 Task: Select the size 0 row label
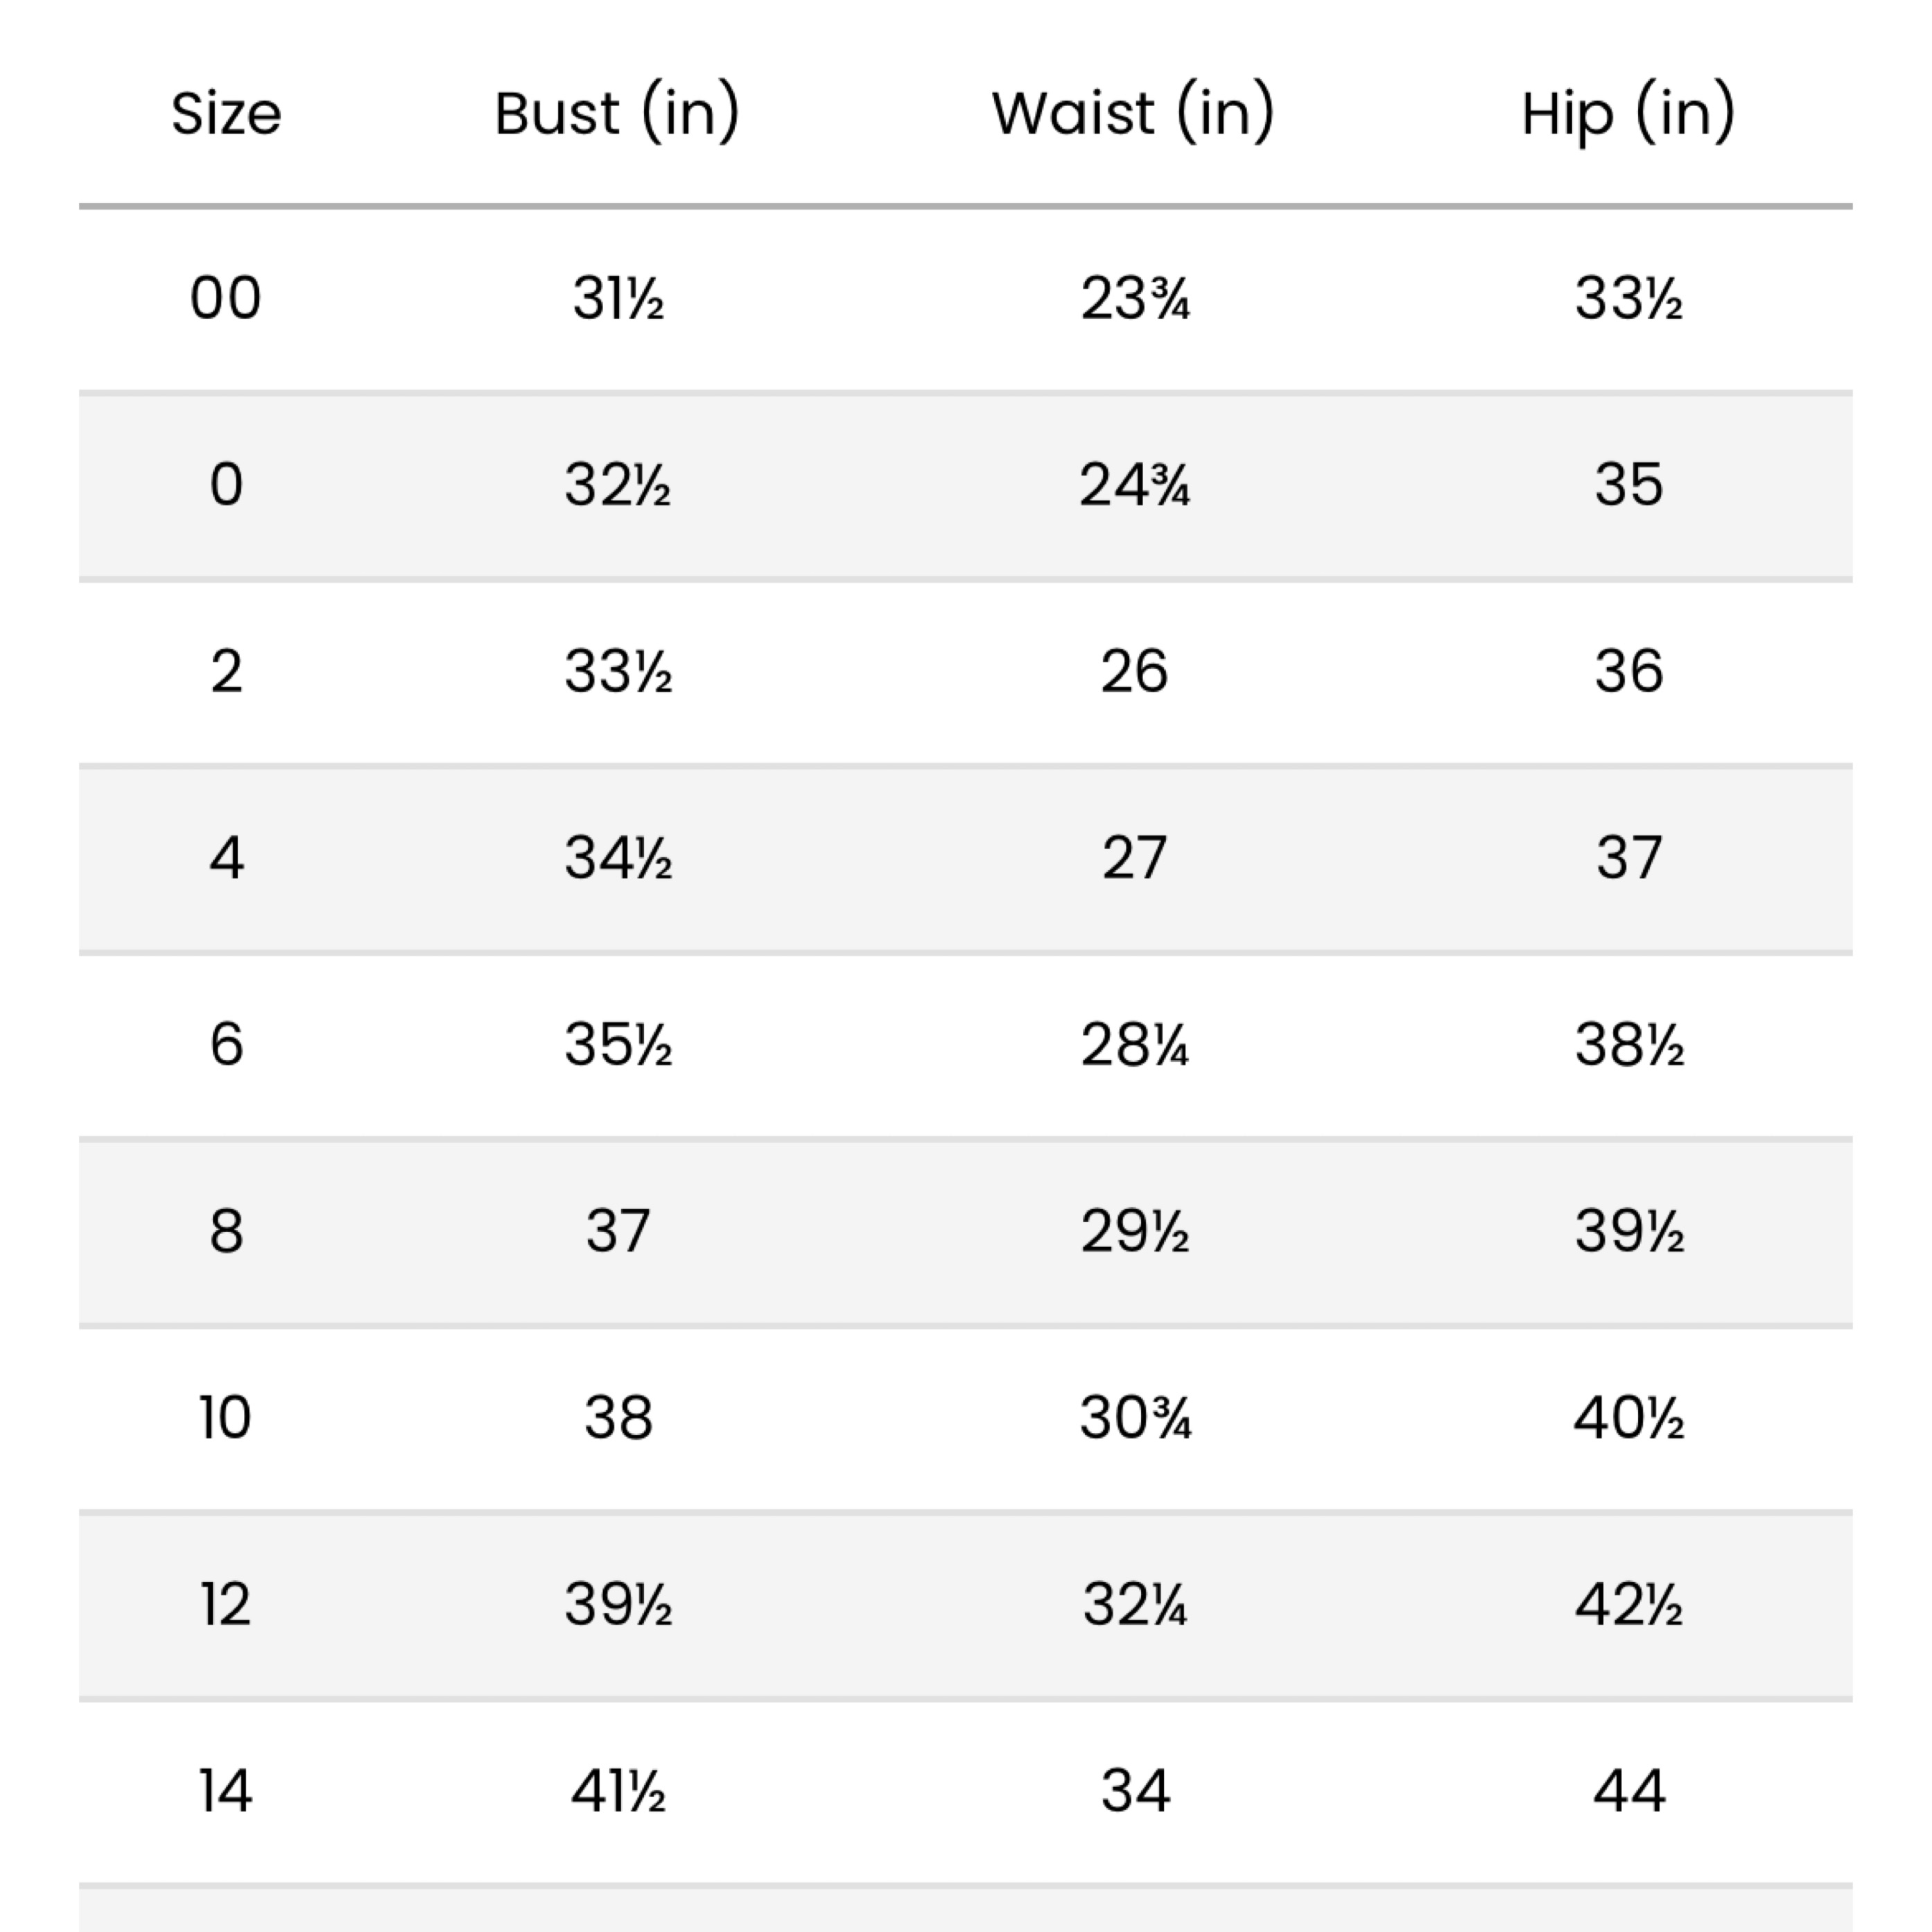pyautogui.click(x=226, y=485)
